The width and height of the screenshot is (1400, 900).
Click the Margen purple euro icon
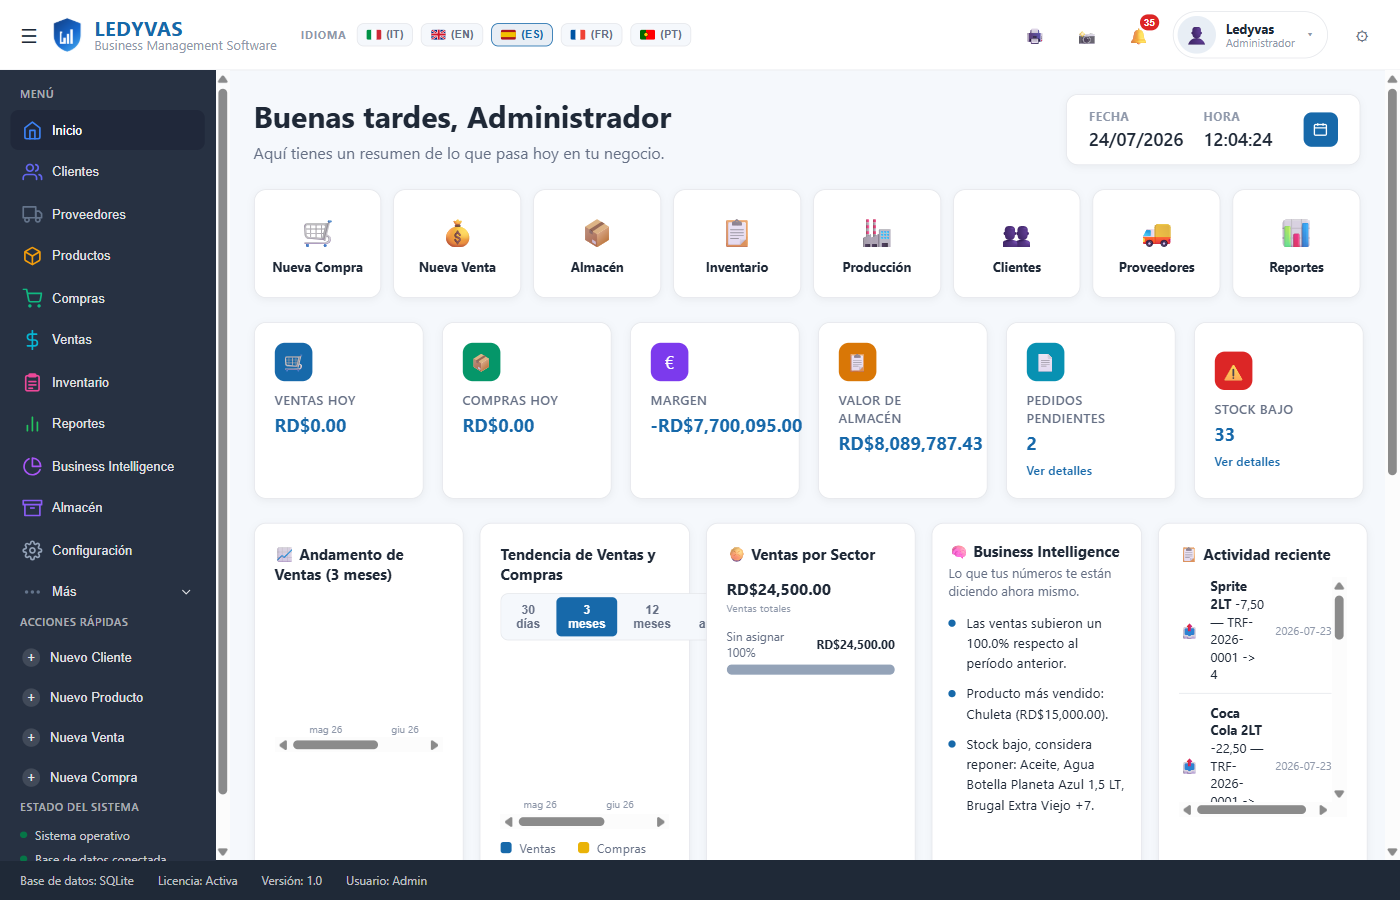tap(669, 362)
